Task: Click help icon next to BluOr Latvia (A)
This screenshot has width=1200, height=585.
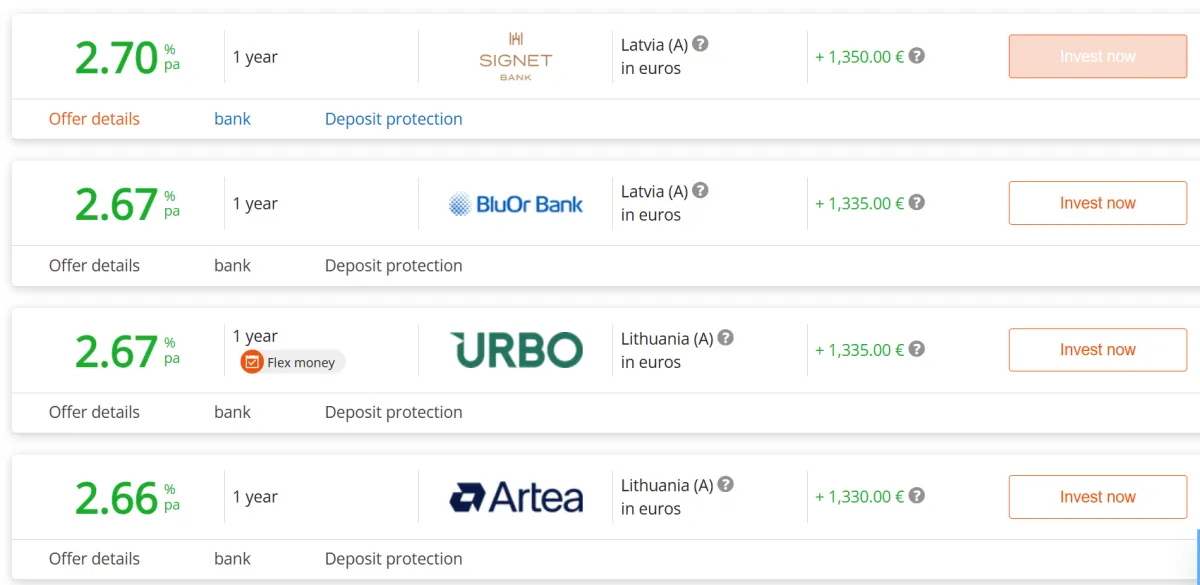Action: click(701, 190)
